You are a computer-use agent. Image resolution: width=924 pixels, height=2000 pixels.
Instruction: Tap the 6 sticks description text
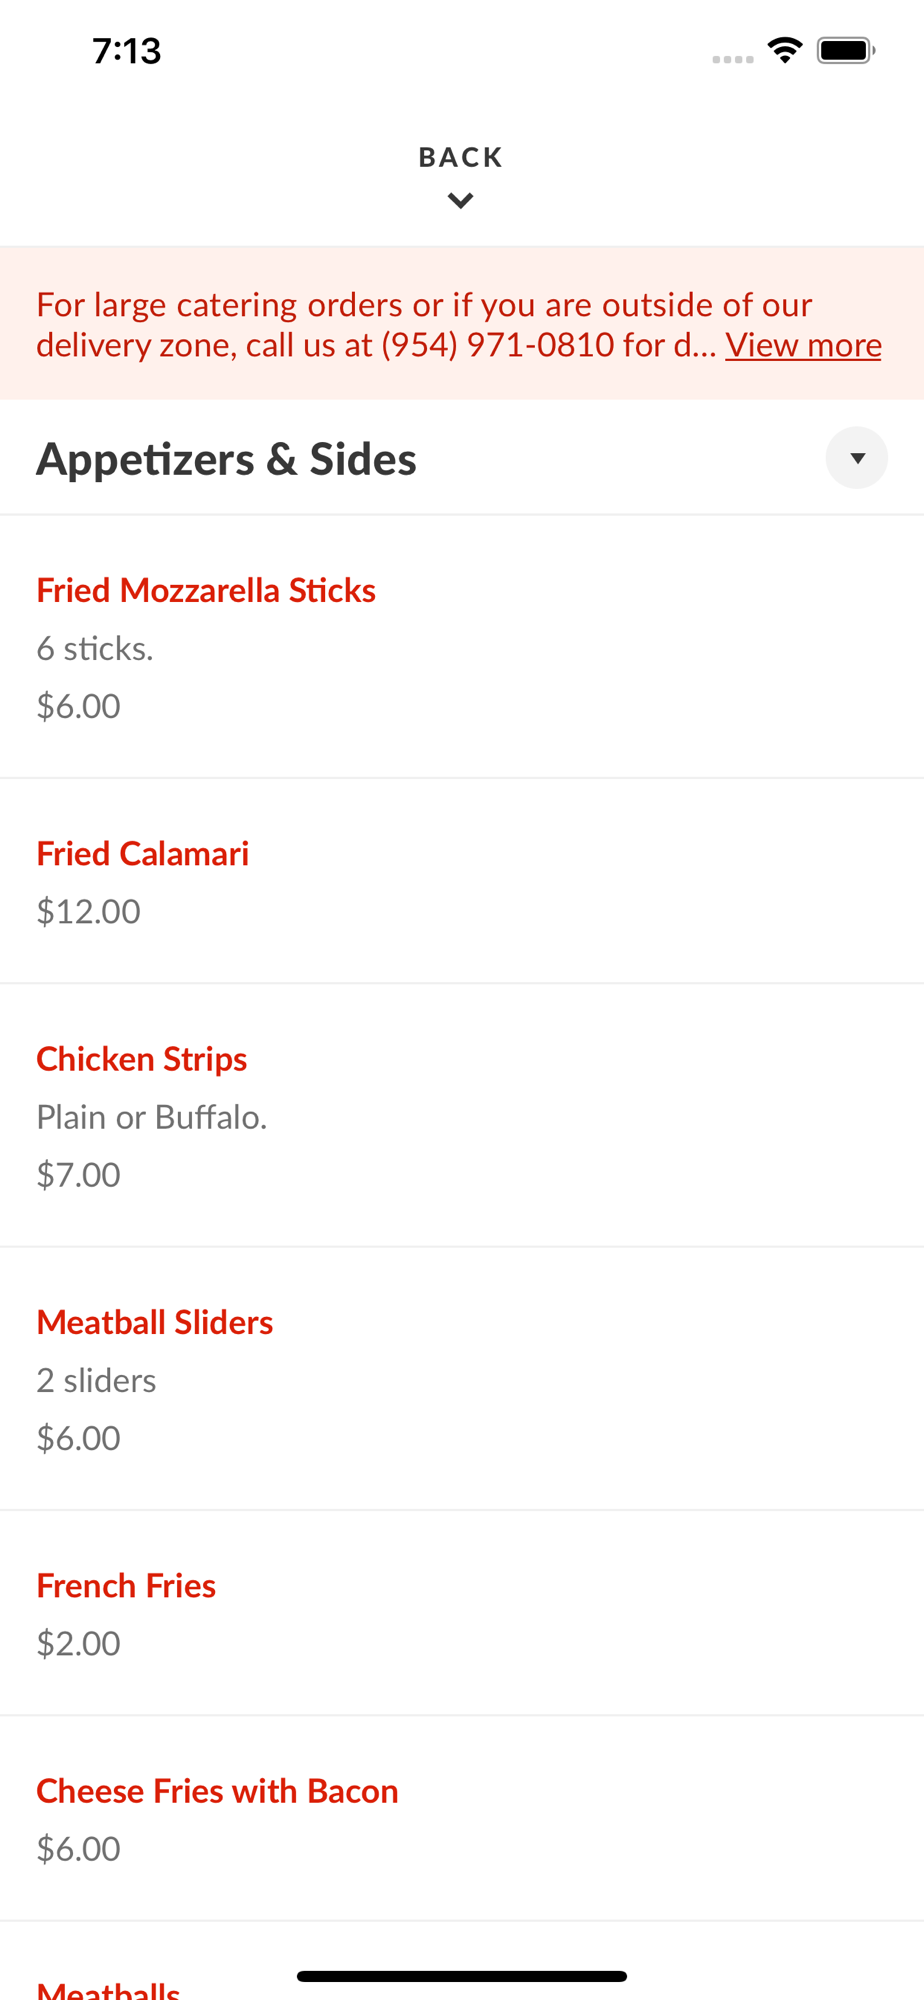click(x=95, y=648)
